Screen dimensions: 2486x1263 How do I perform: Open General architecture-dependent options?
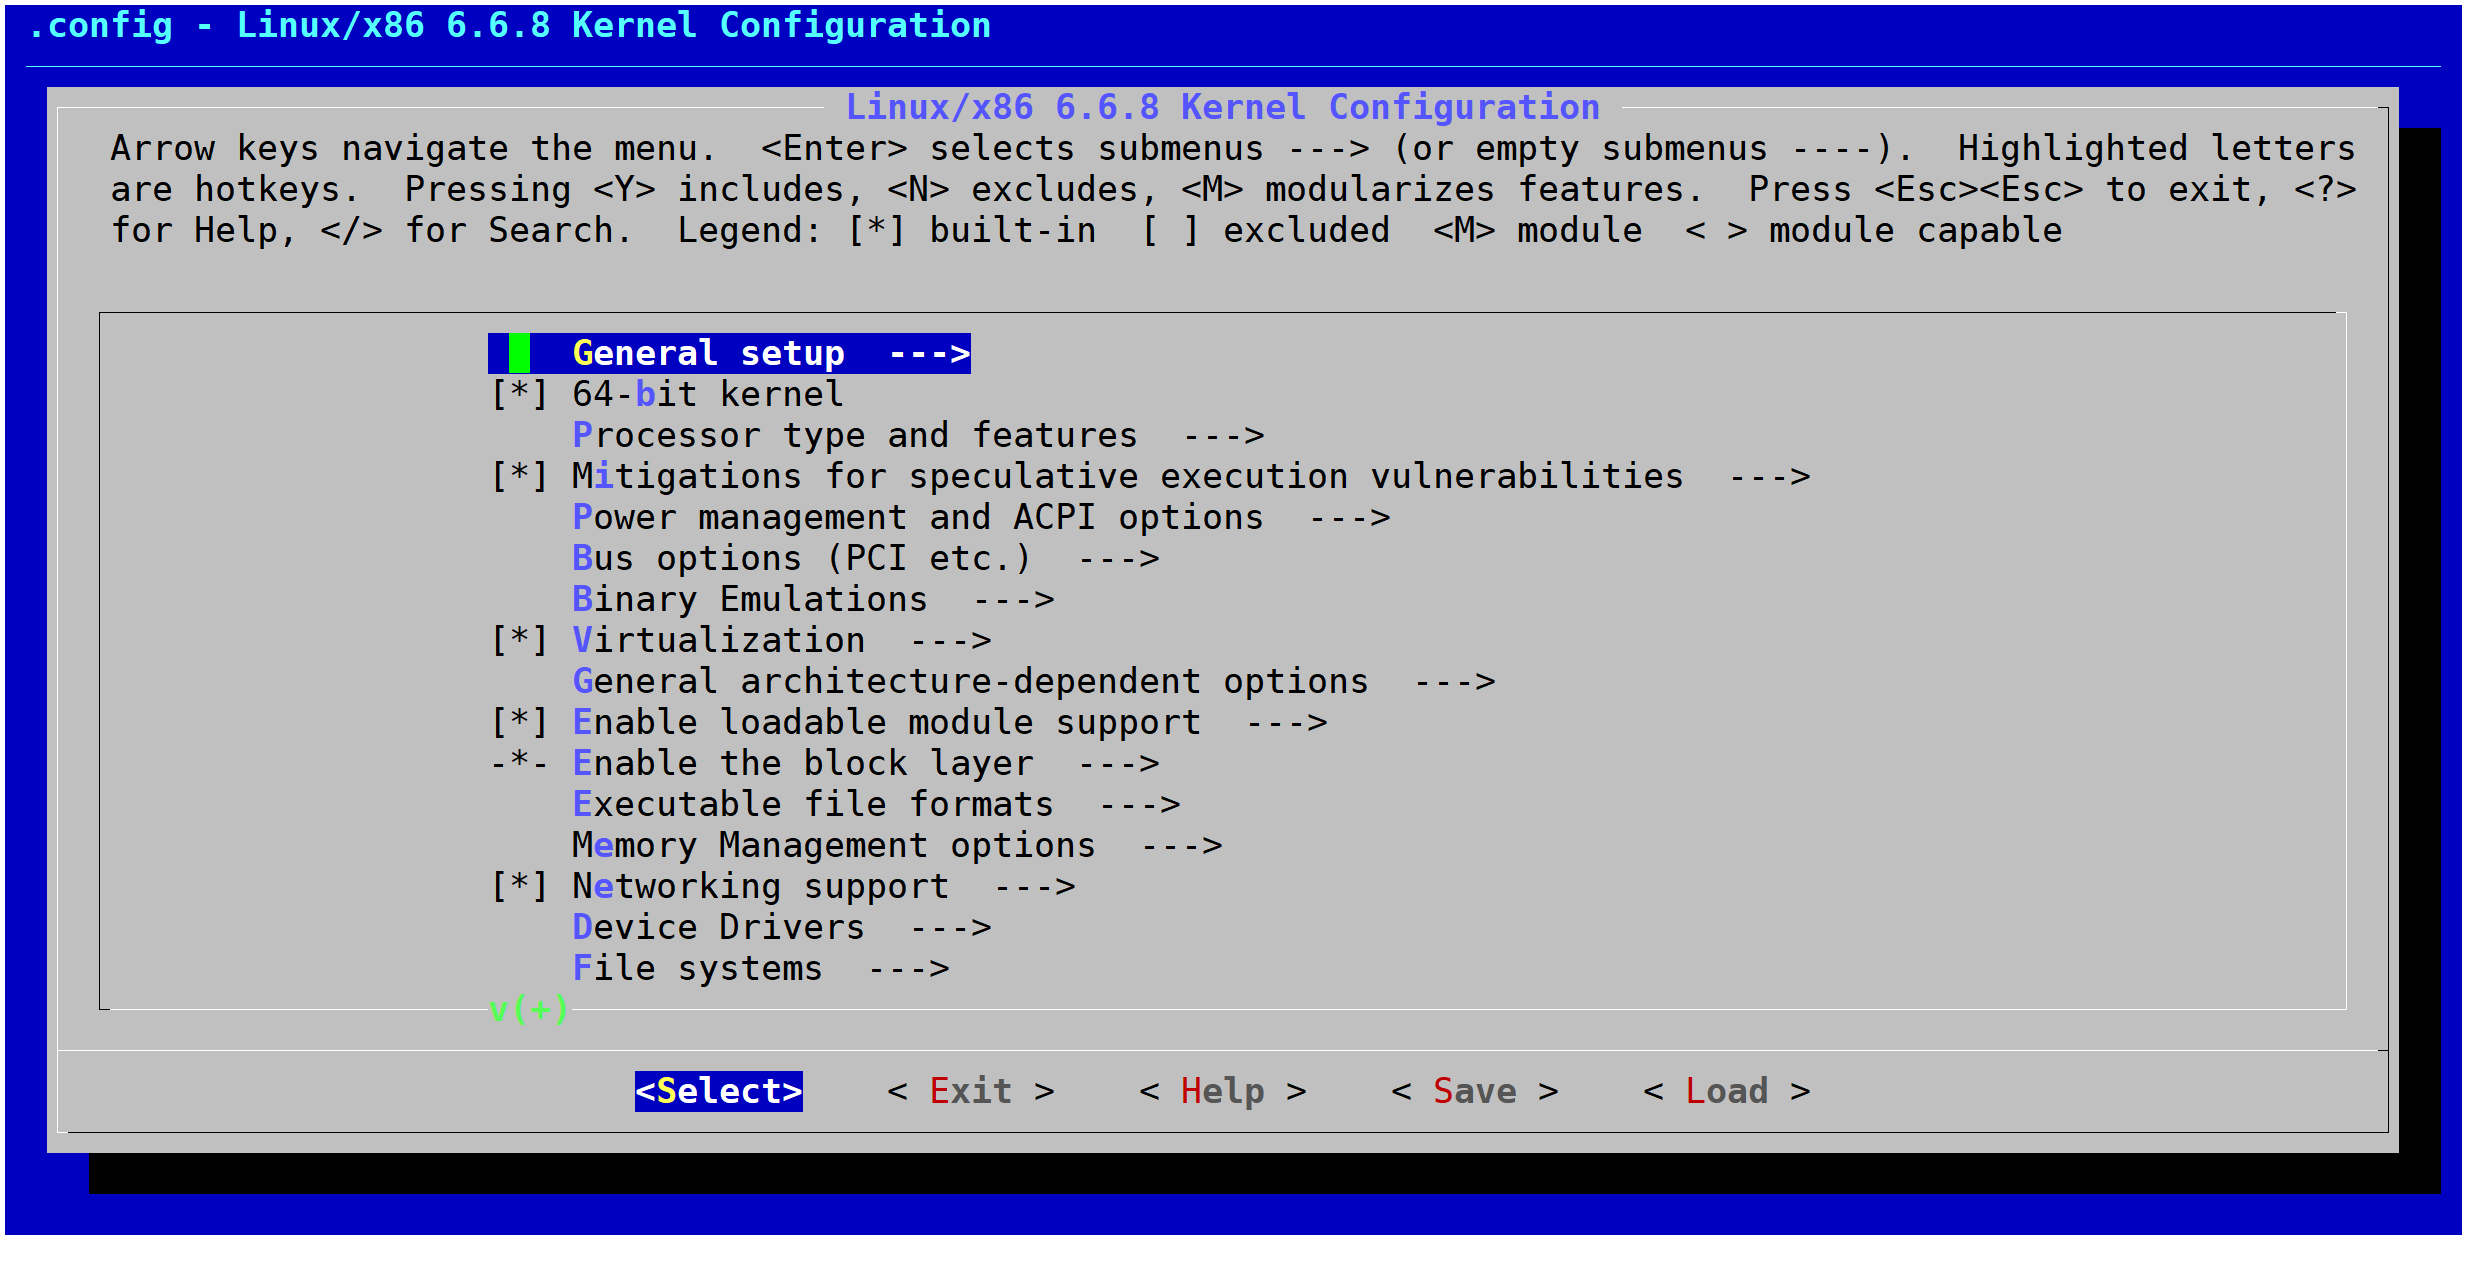tap(1034, 681)
